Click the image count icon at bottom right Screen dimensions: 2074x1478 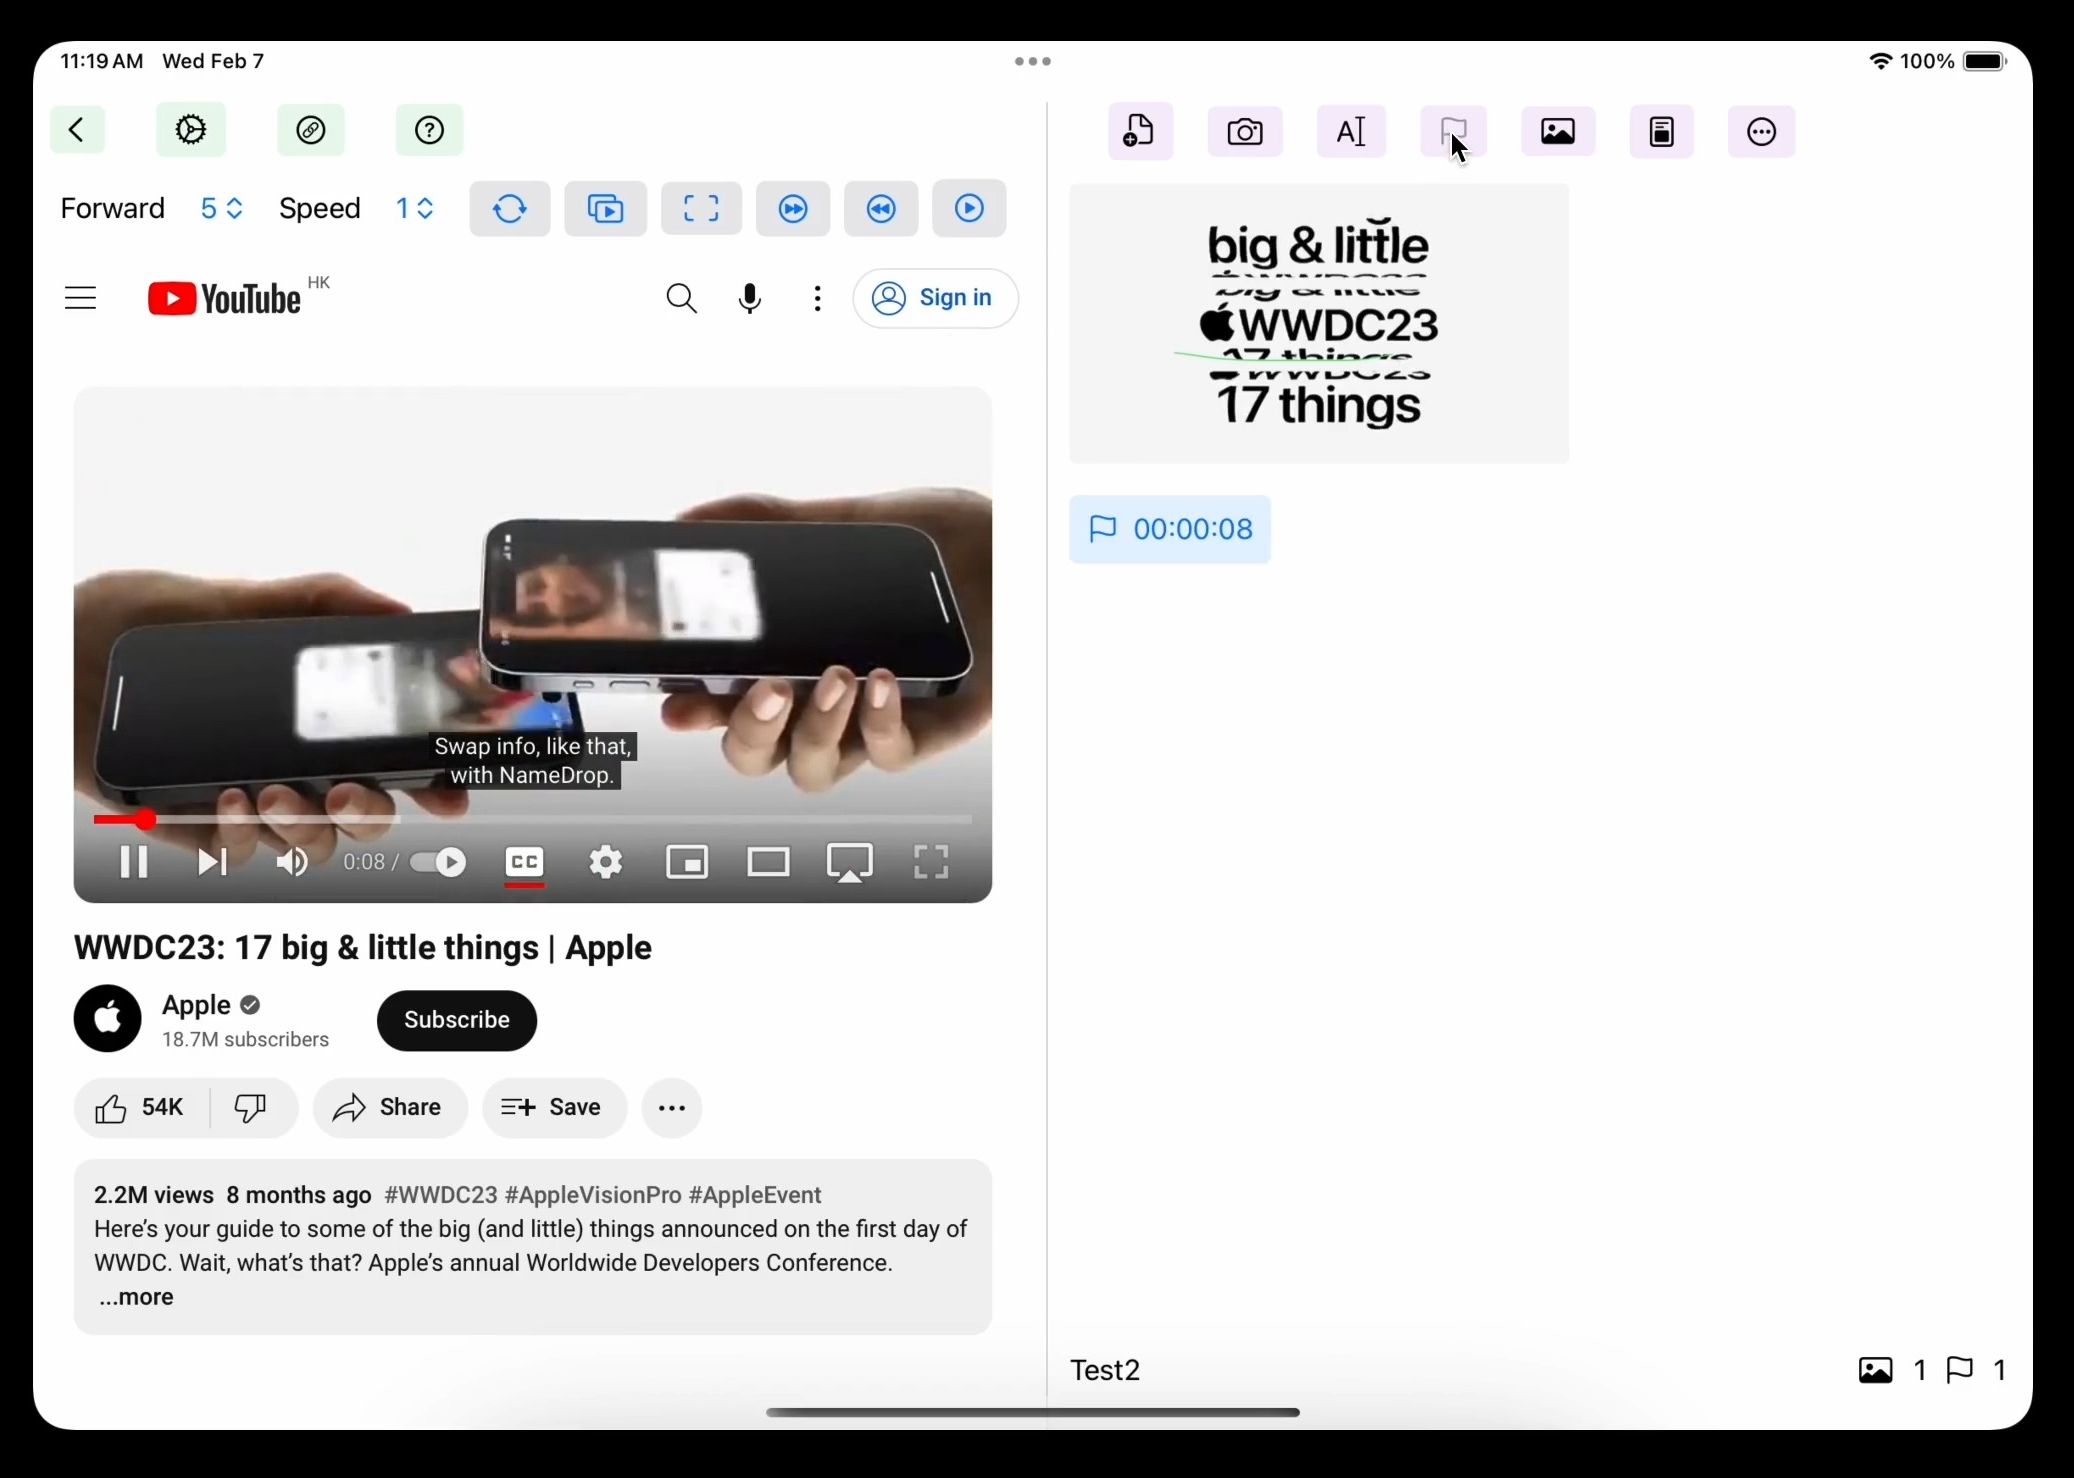click(1876, 1371)
